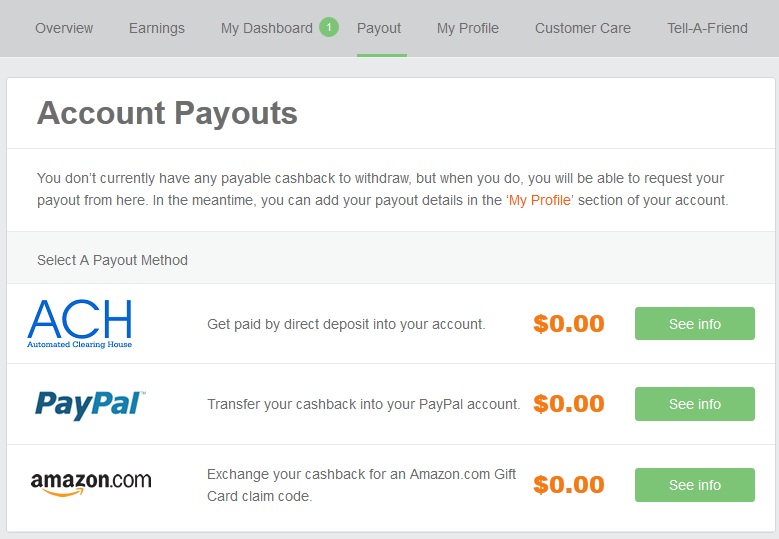779x539 pixels.
Task: Switch to the Earnings tab
Action: [x=157, y=28]
